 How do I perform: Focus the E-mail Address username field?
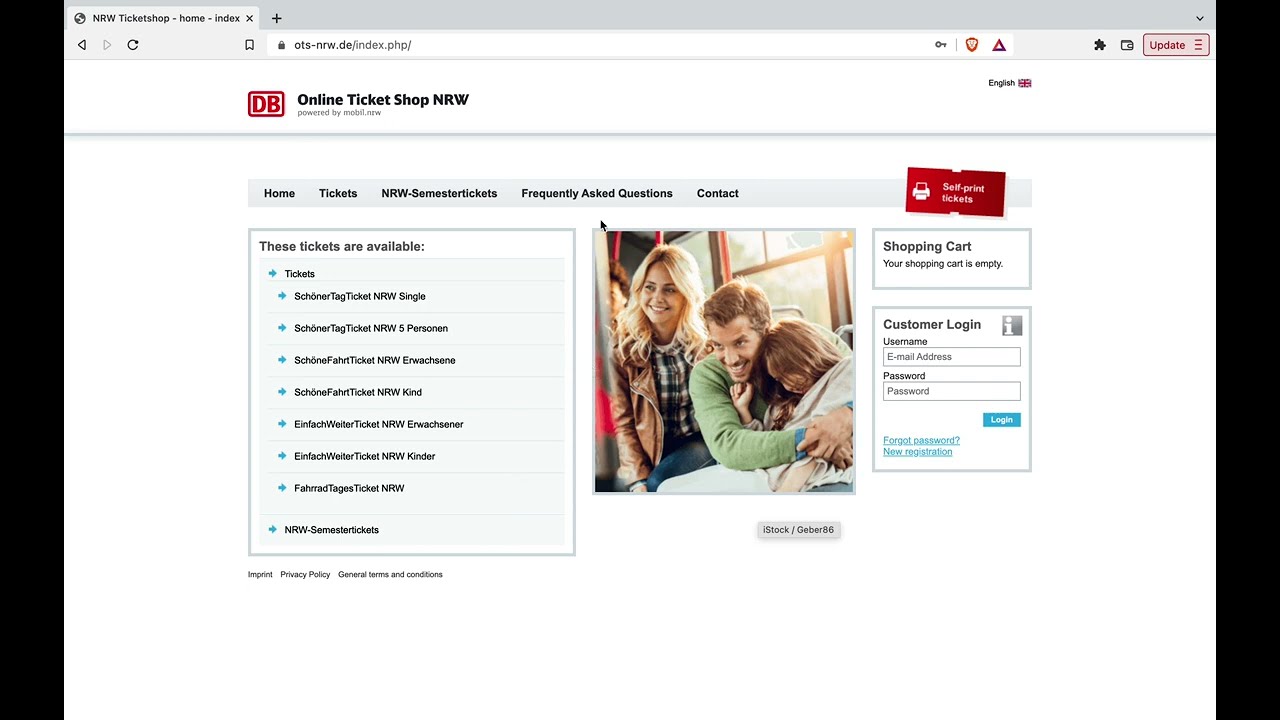click(x=952, y=357)
